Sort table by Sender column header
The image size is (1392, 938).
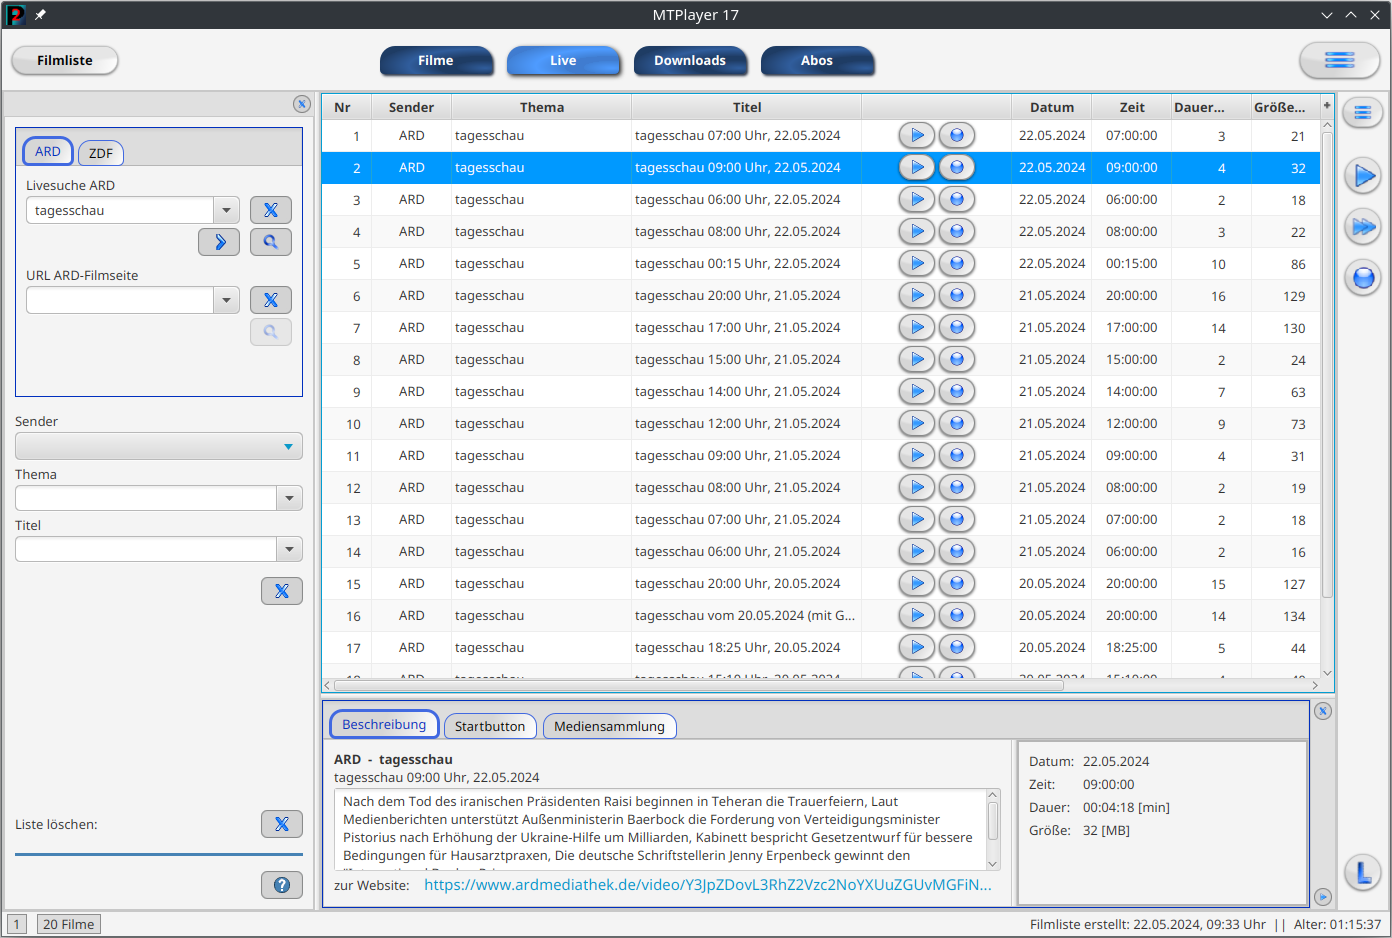(411, 107)
